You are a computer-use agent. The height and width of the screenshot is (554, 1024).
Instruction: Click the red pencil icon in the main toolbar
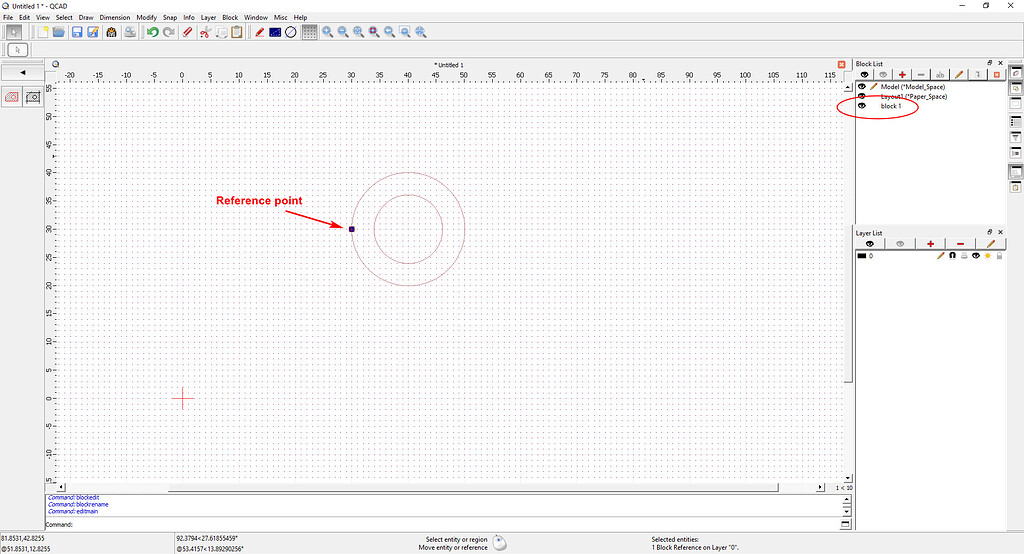coord(259,32)
